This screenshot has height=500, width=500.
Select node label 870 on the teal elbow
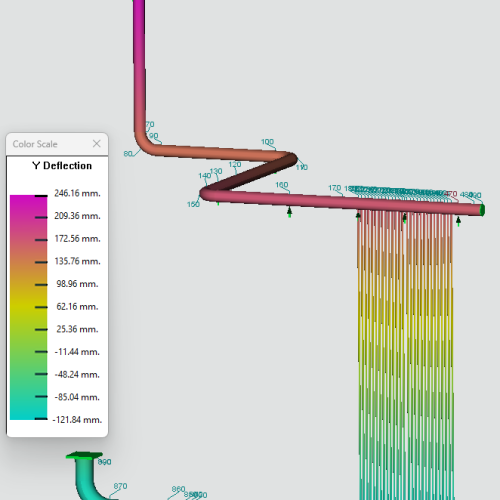click(x=120, y=486)
